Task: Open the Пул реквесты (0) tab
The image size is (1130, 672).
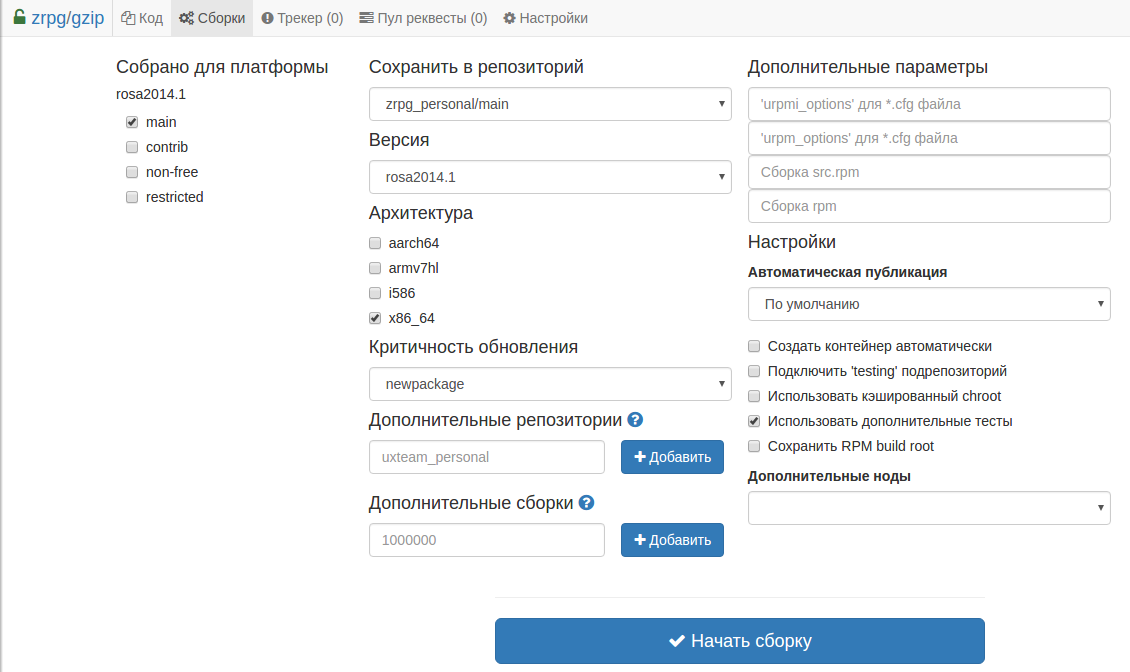Action: [x=423, y=18]
